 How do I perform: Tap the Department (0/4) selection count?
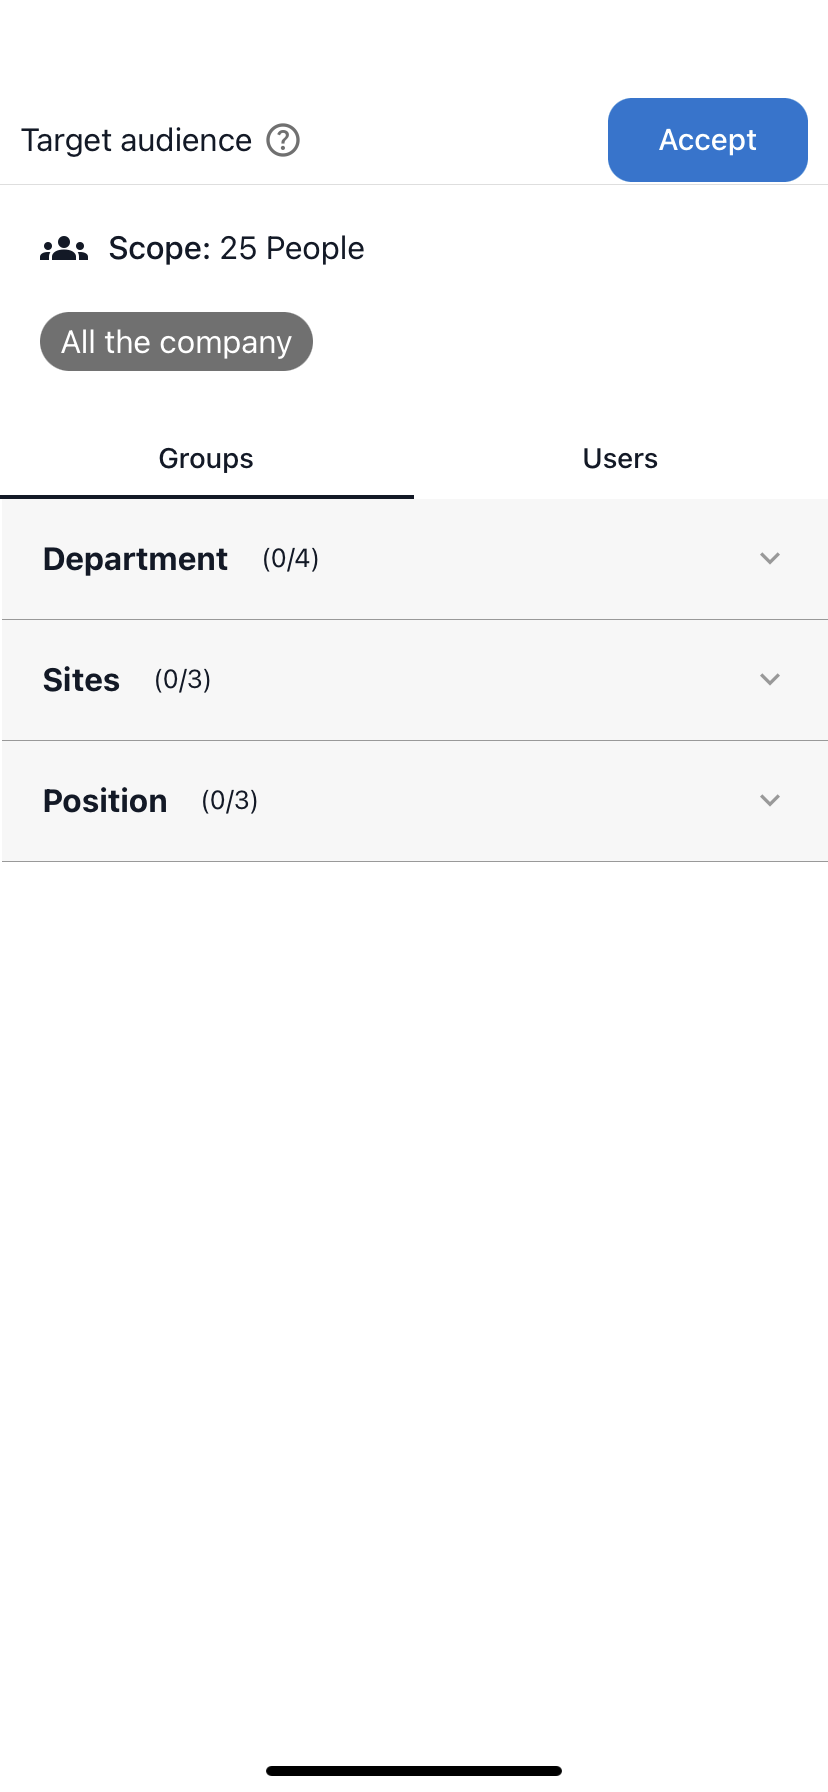(291, 558)
